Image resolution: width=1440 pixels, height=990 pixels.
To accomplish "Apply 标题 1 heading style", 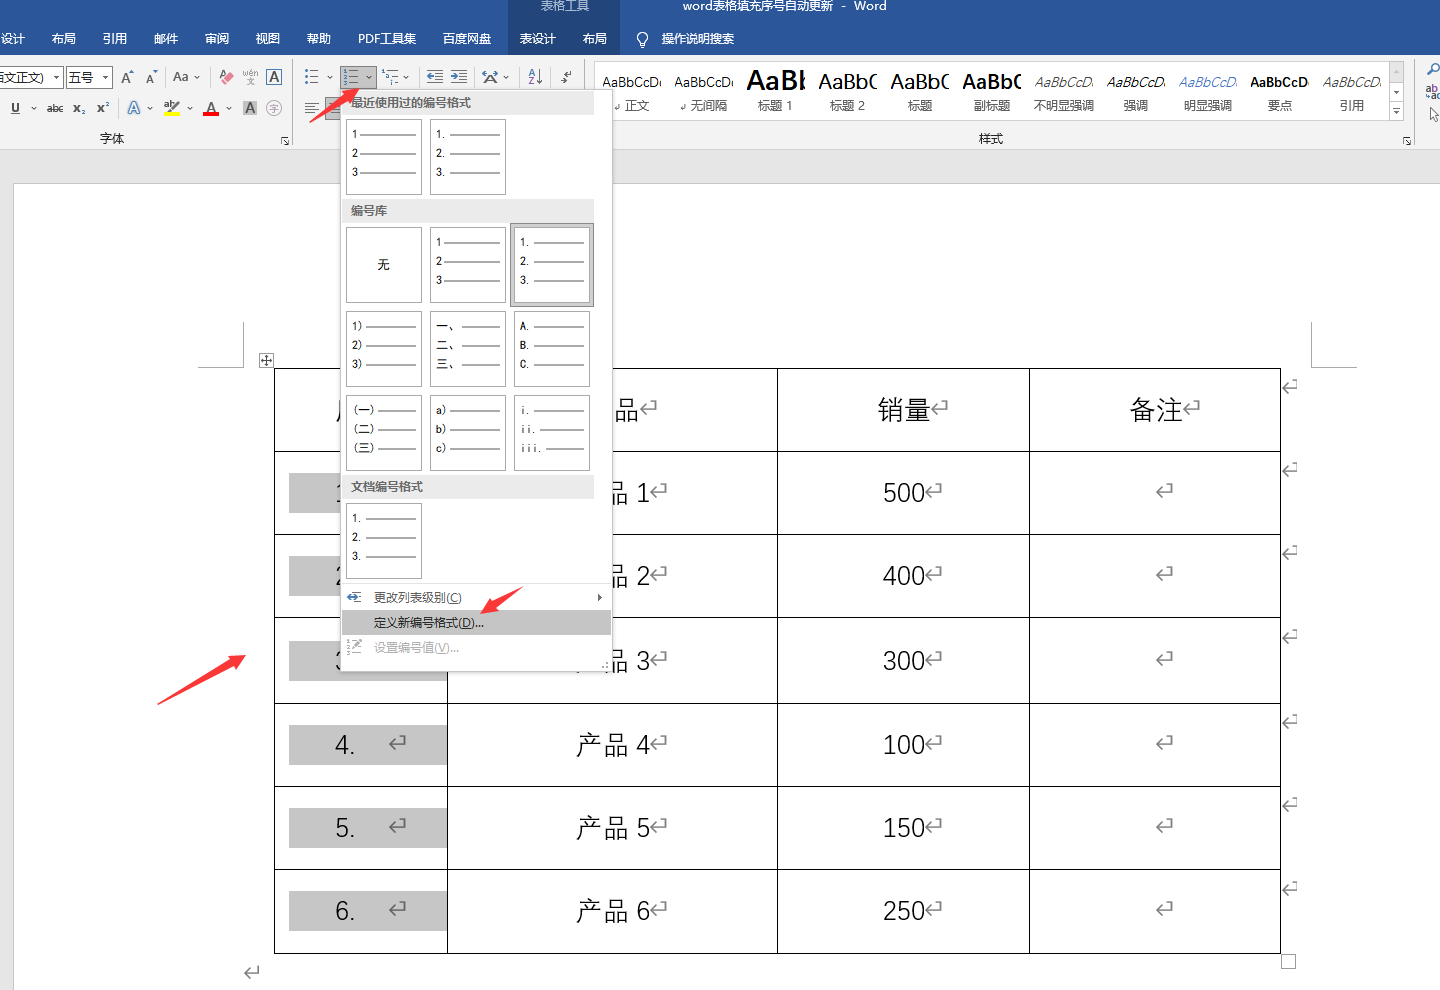I will pyautogui.click(x=775, y=91).
